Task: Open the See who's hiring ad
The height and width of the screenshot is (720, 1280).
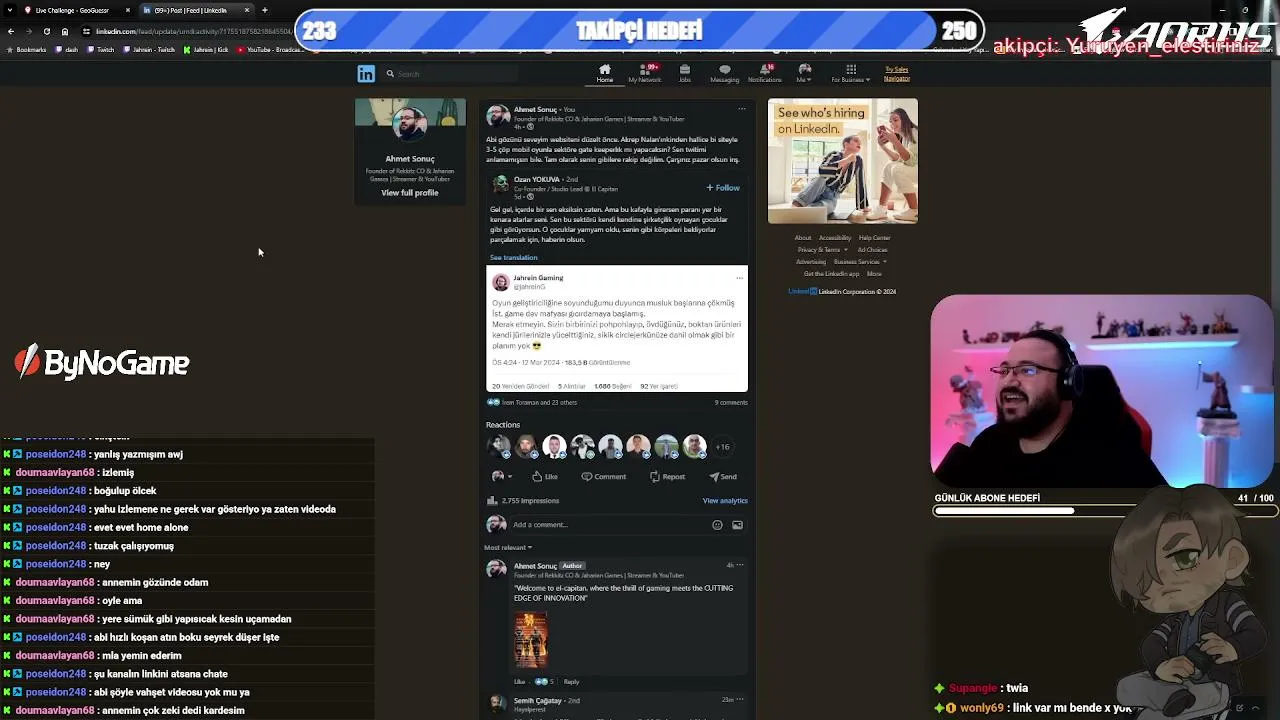Action: (x=843, y=161)
